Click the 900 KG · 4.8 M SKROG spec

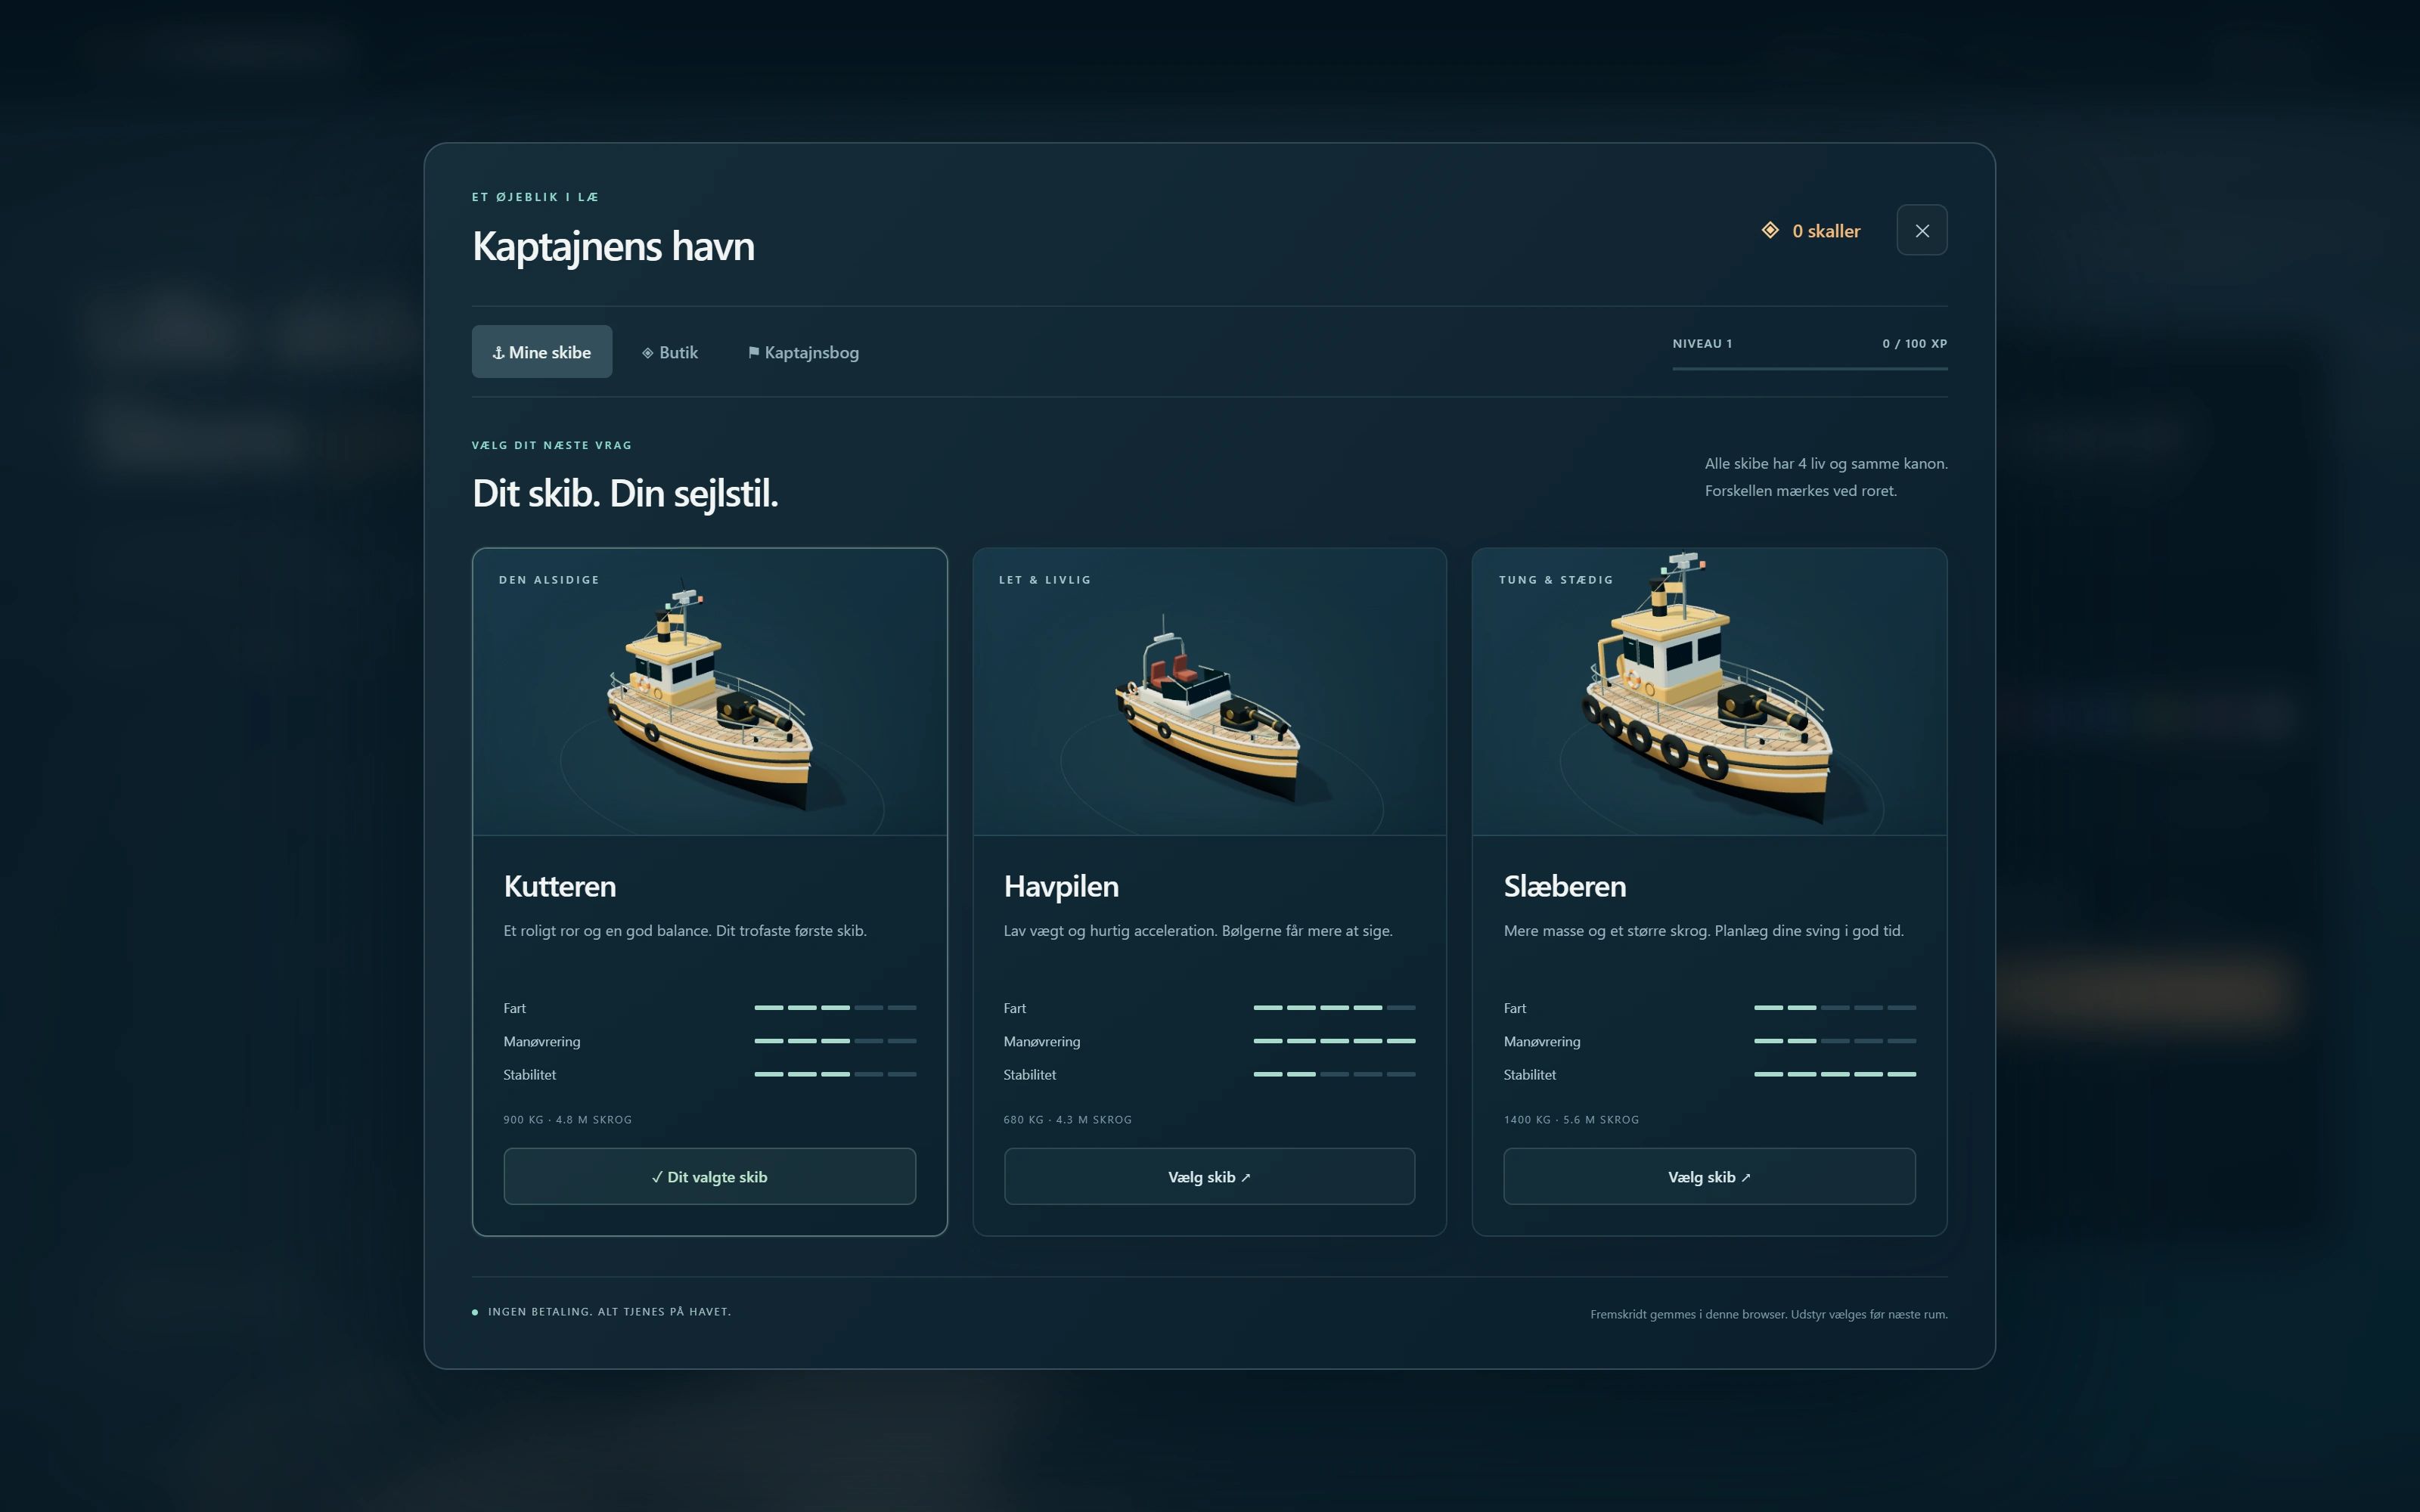coord(567,1119)
